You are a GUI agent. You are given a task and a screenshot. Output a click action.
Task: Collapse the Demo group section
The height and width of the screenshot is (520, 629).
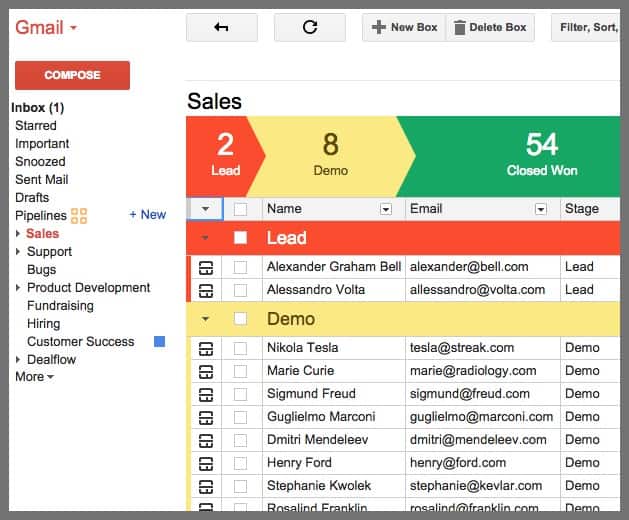click(x=205, y=319)
